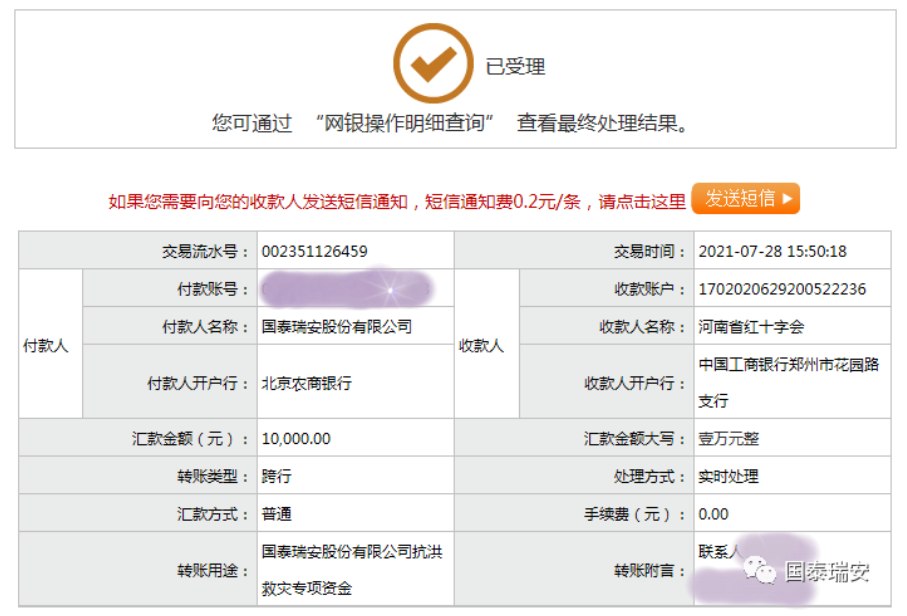Click the orange checkmark success icon

coord(433,64)
